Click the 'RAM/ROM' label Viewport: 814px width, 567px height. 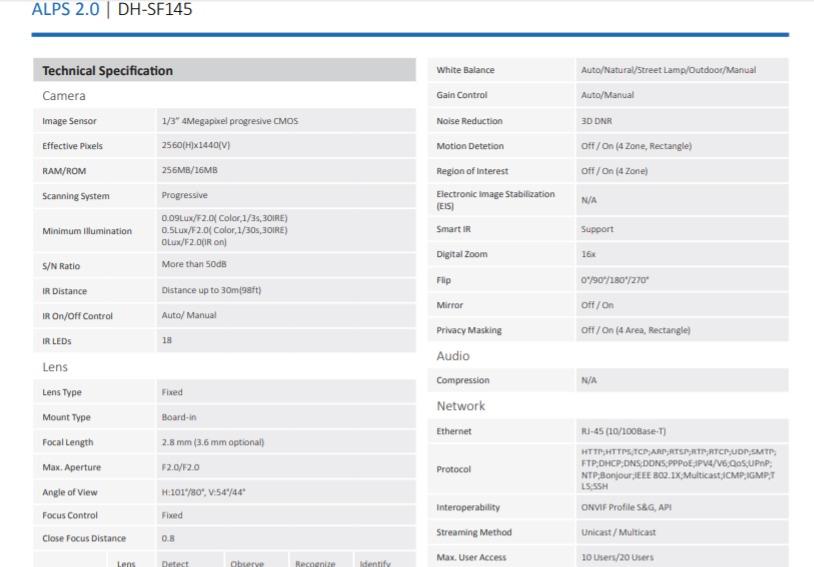coord(64,171)
